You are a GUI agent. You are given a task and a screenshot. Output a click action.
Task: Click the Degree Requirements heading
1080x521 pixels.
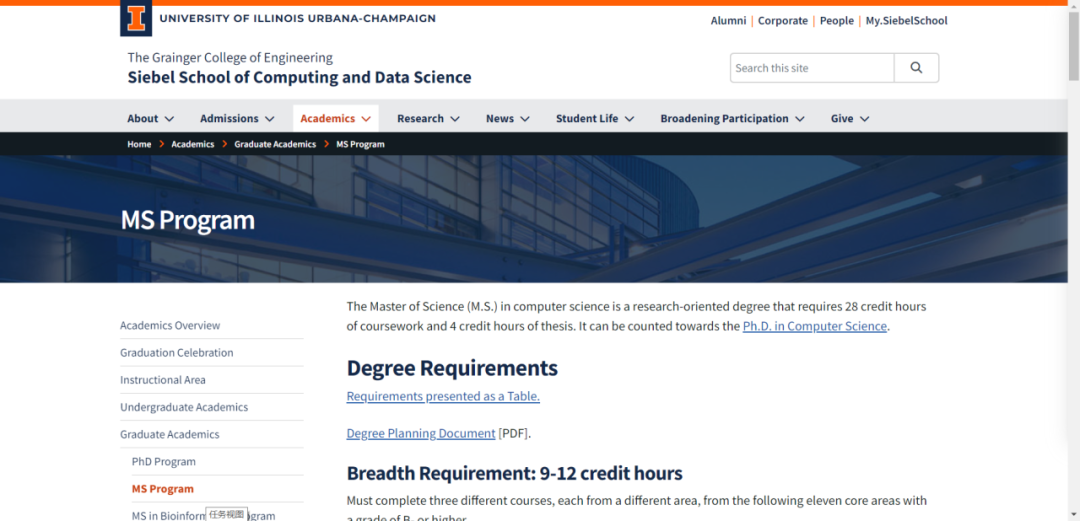click(x=452, y=368)
